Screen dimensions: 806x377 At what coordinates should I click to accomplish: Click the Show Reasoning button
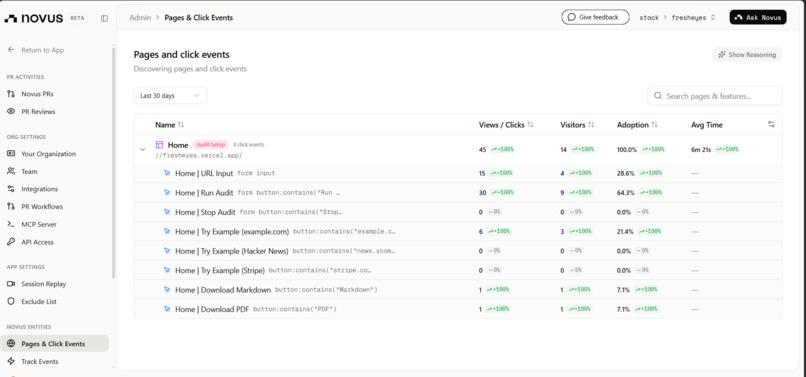pyautogui.click(x=747, y=55)
